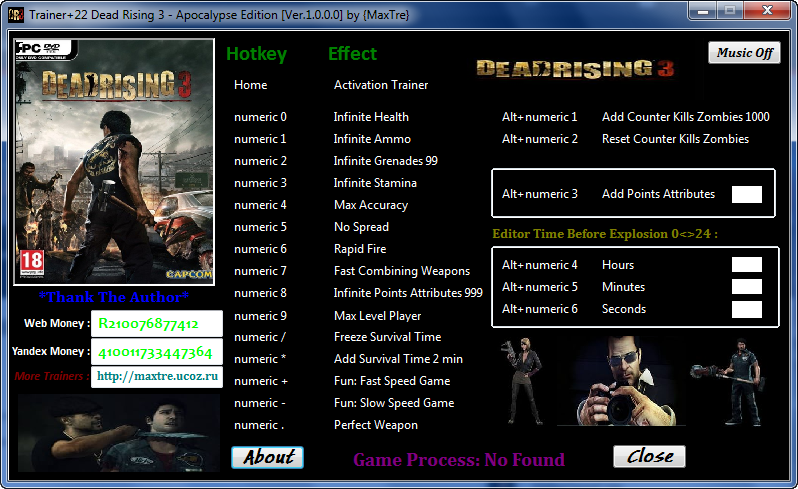Click the Fast Combining Weapons label

click(402, 271)
